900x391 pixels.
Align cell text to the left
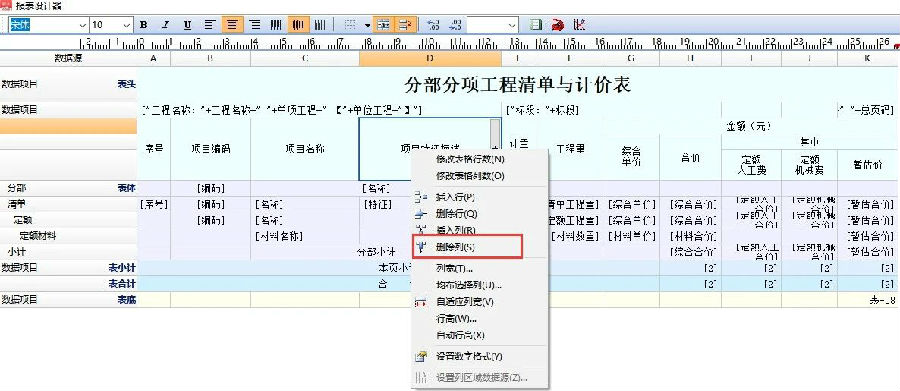(210, 25)
